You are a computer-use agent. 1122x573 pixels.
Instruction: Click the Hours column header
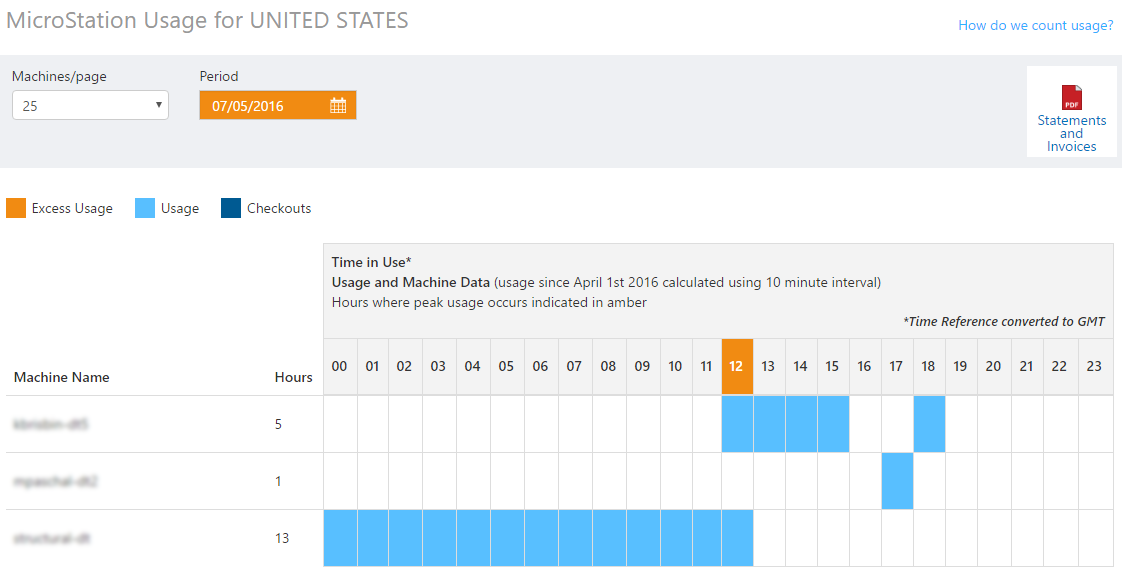tap(293, 377)
